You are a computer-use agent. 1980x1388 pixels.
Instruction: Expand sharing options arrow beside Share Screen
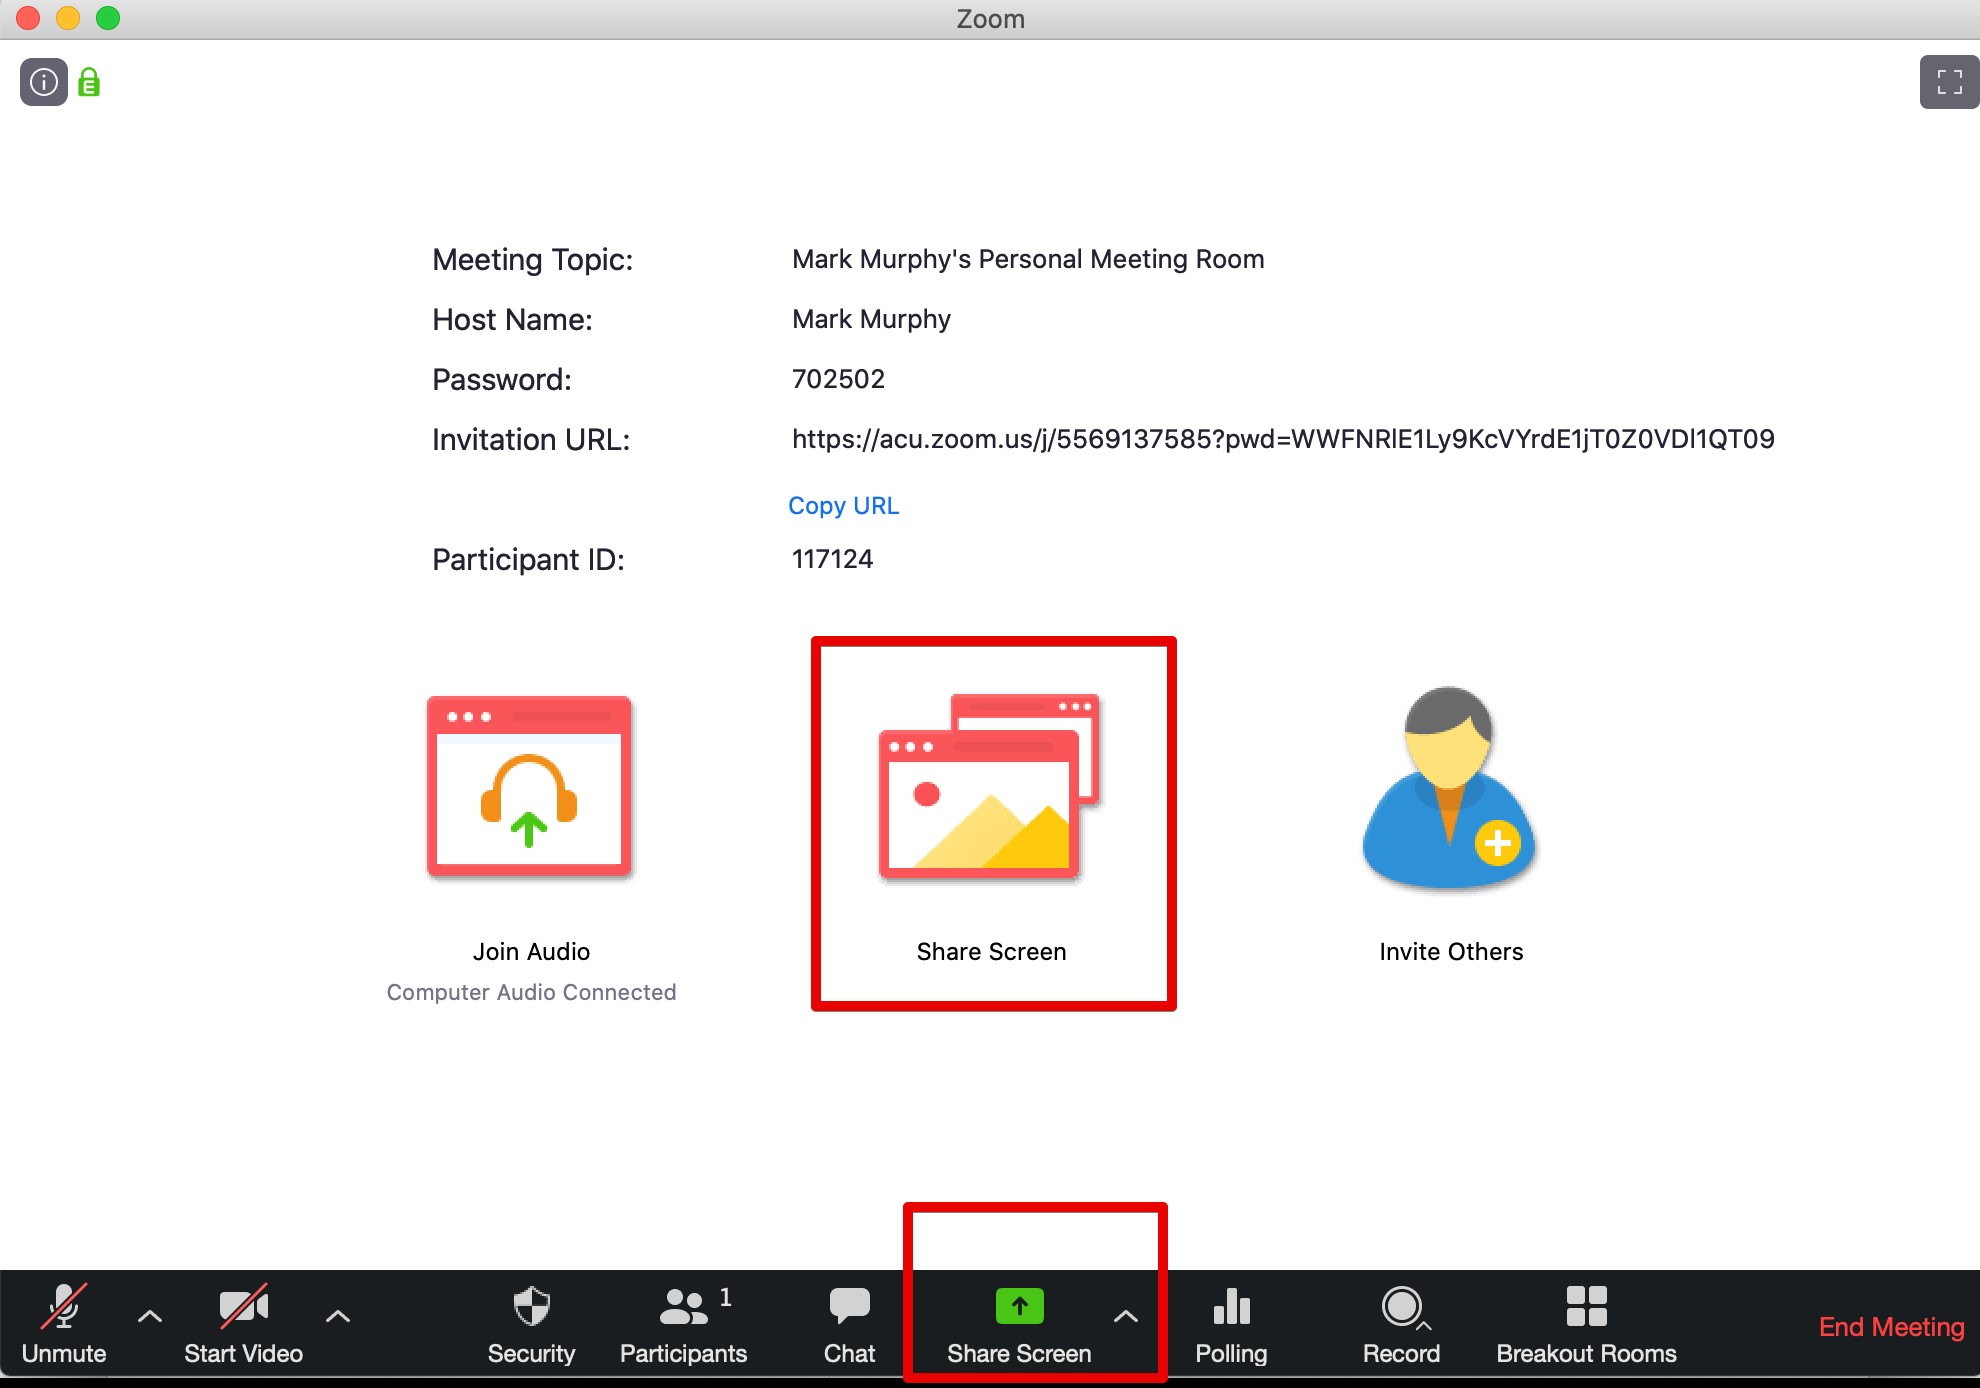[1126, 1316]
